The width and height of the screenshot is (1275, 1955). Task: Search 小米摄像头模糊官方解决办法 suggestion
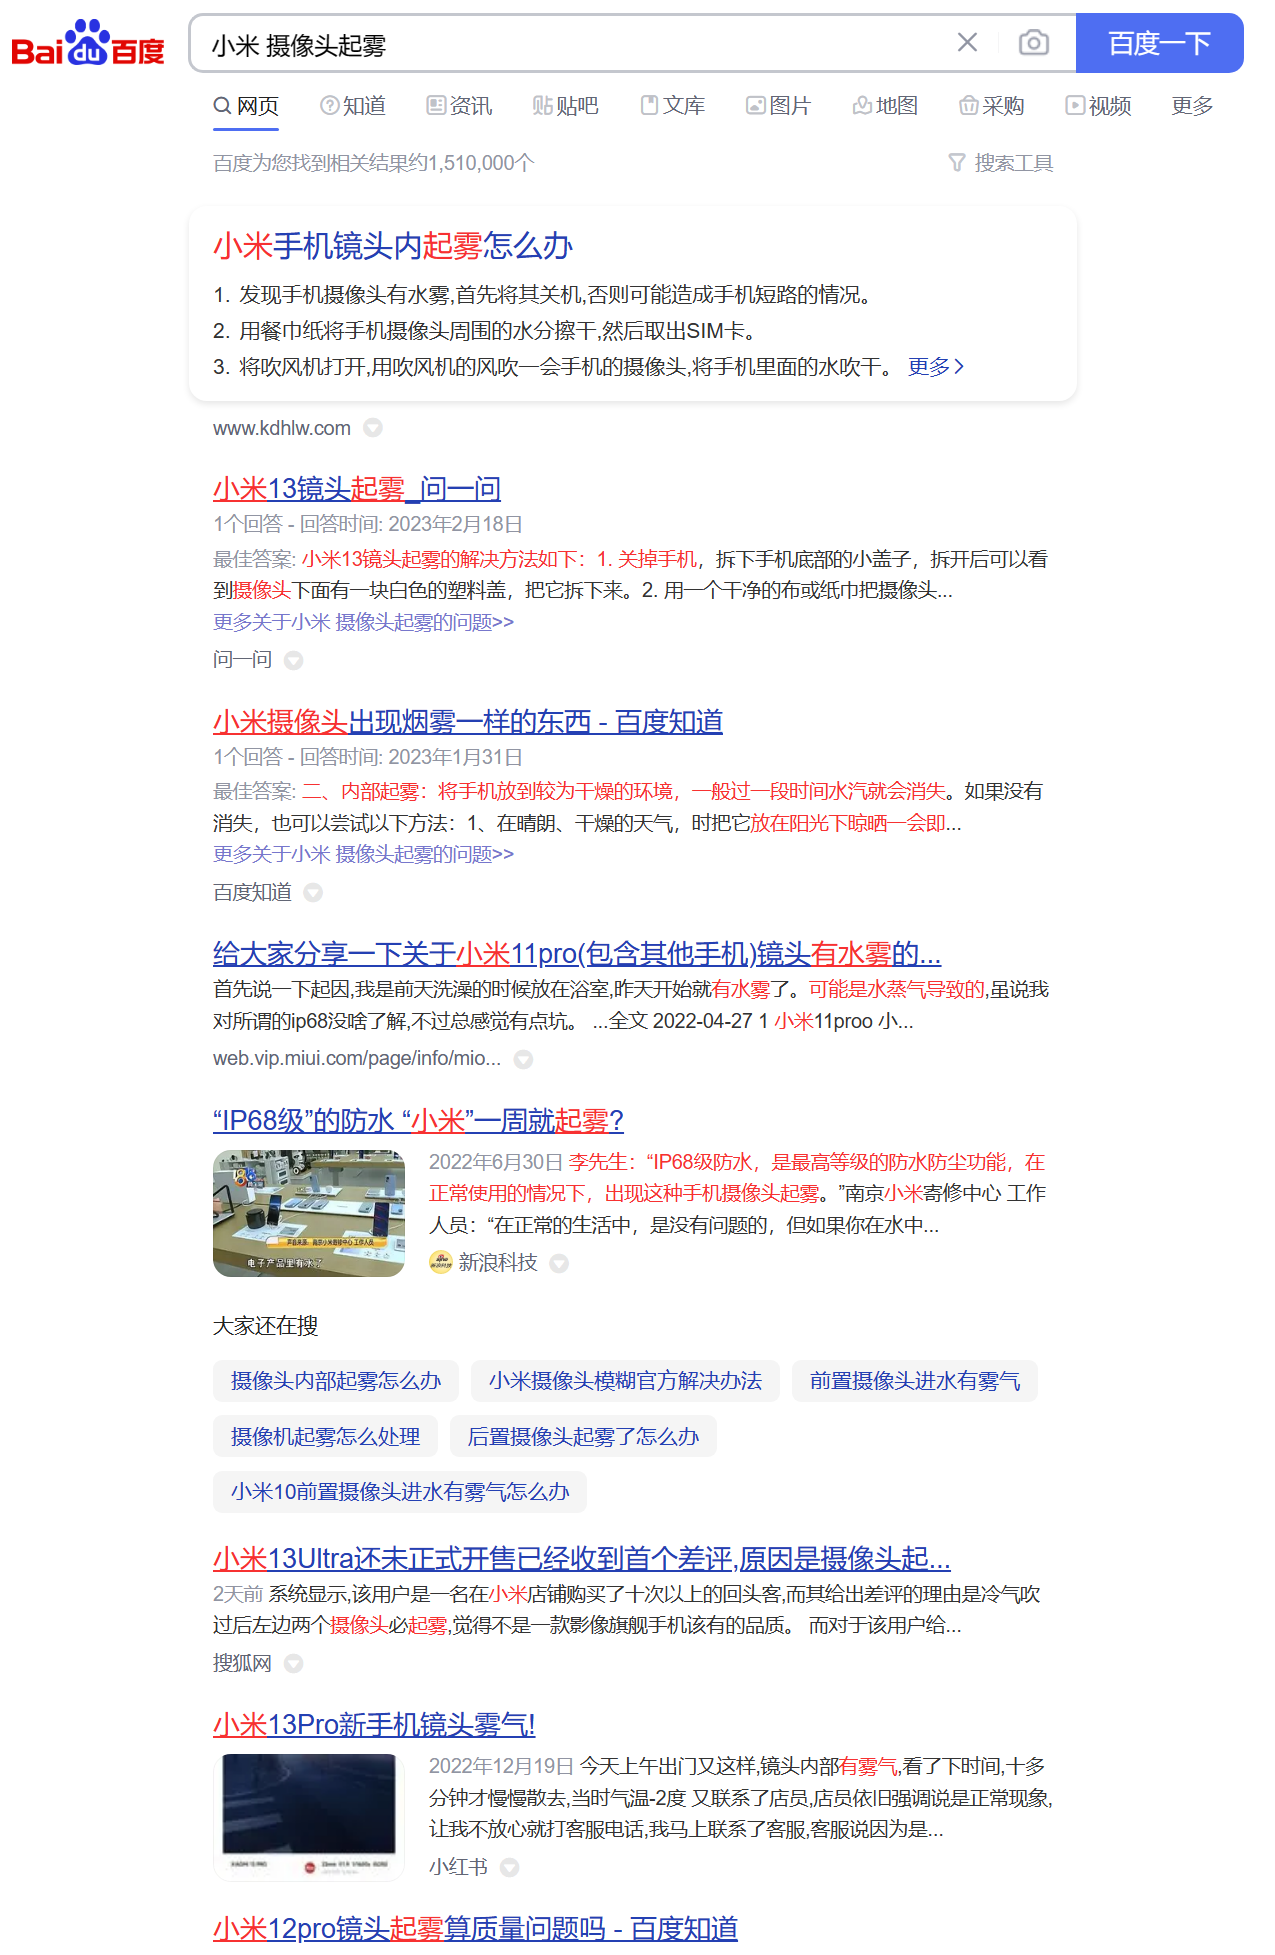(625, 1381)
